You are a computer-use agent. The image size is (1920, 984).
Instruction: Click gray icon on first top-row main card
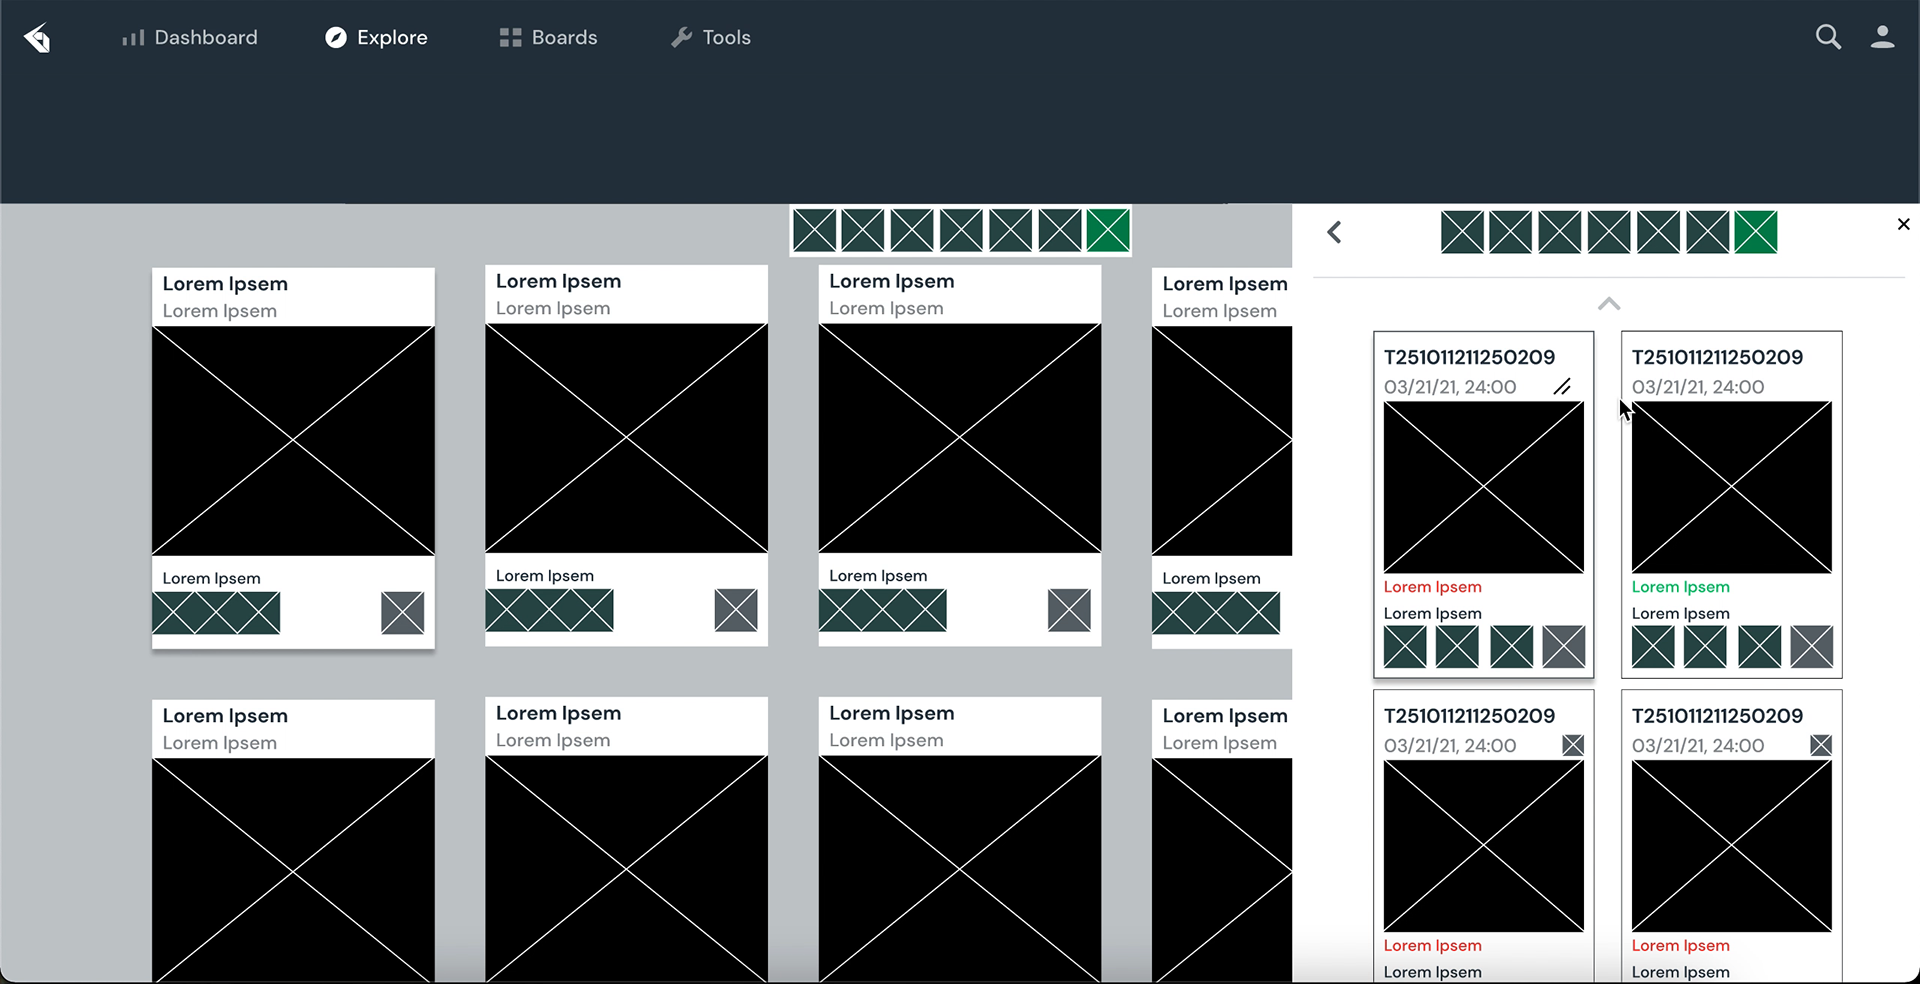coord(403,613)
